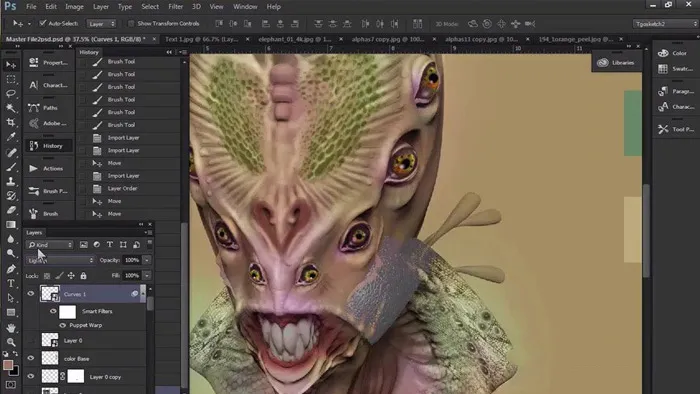
Task: Open the Libraries panel
Action: click(x=616, y=62)
